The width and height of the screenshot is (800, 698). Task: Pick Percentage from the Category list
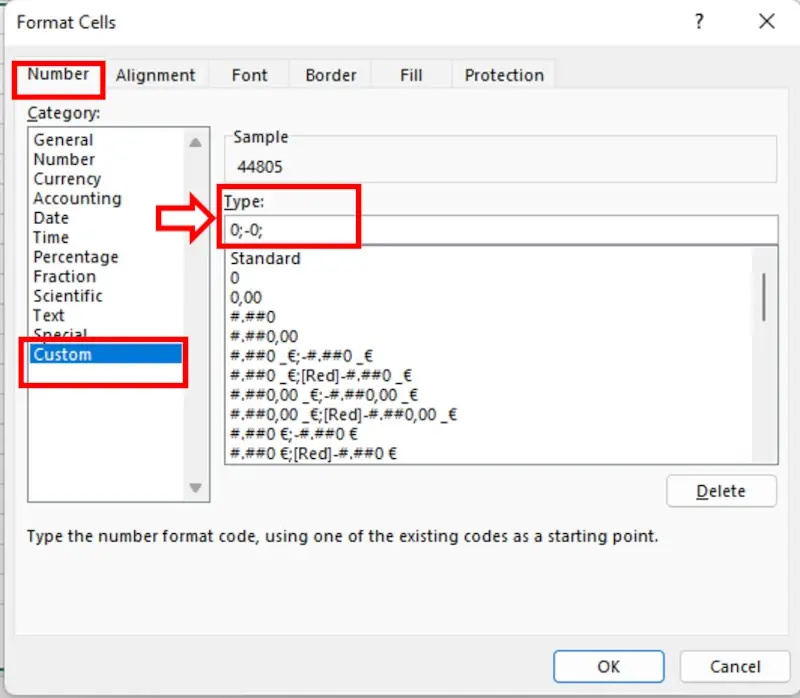click(x=75, y=257)
